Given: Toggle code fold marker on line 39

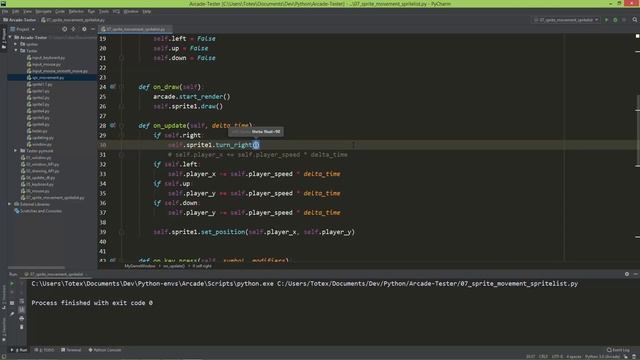Looking at the screenshot, I should (x=122, y=232).
